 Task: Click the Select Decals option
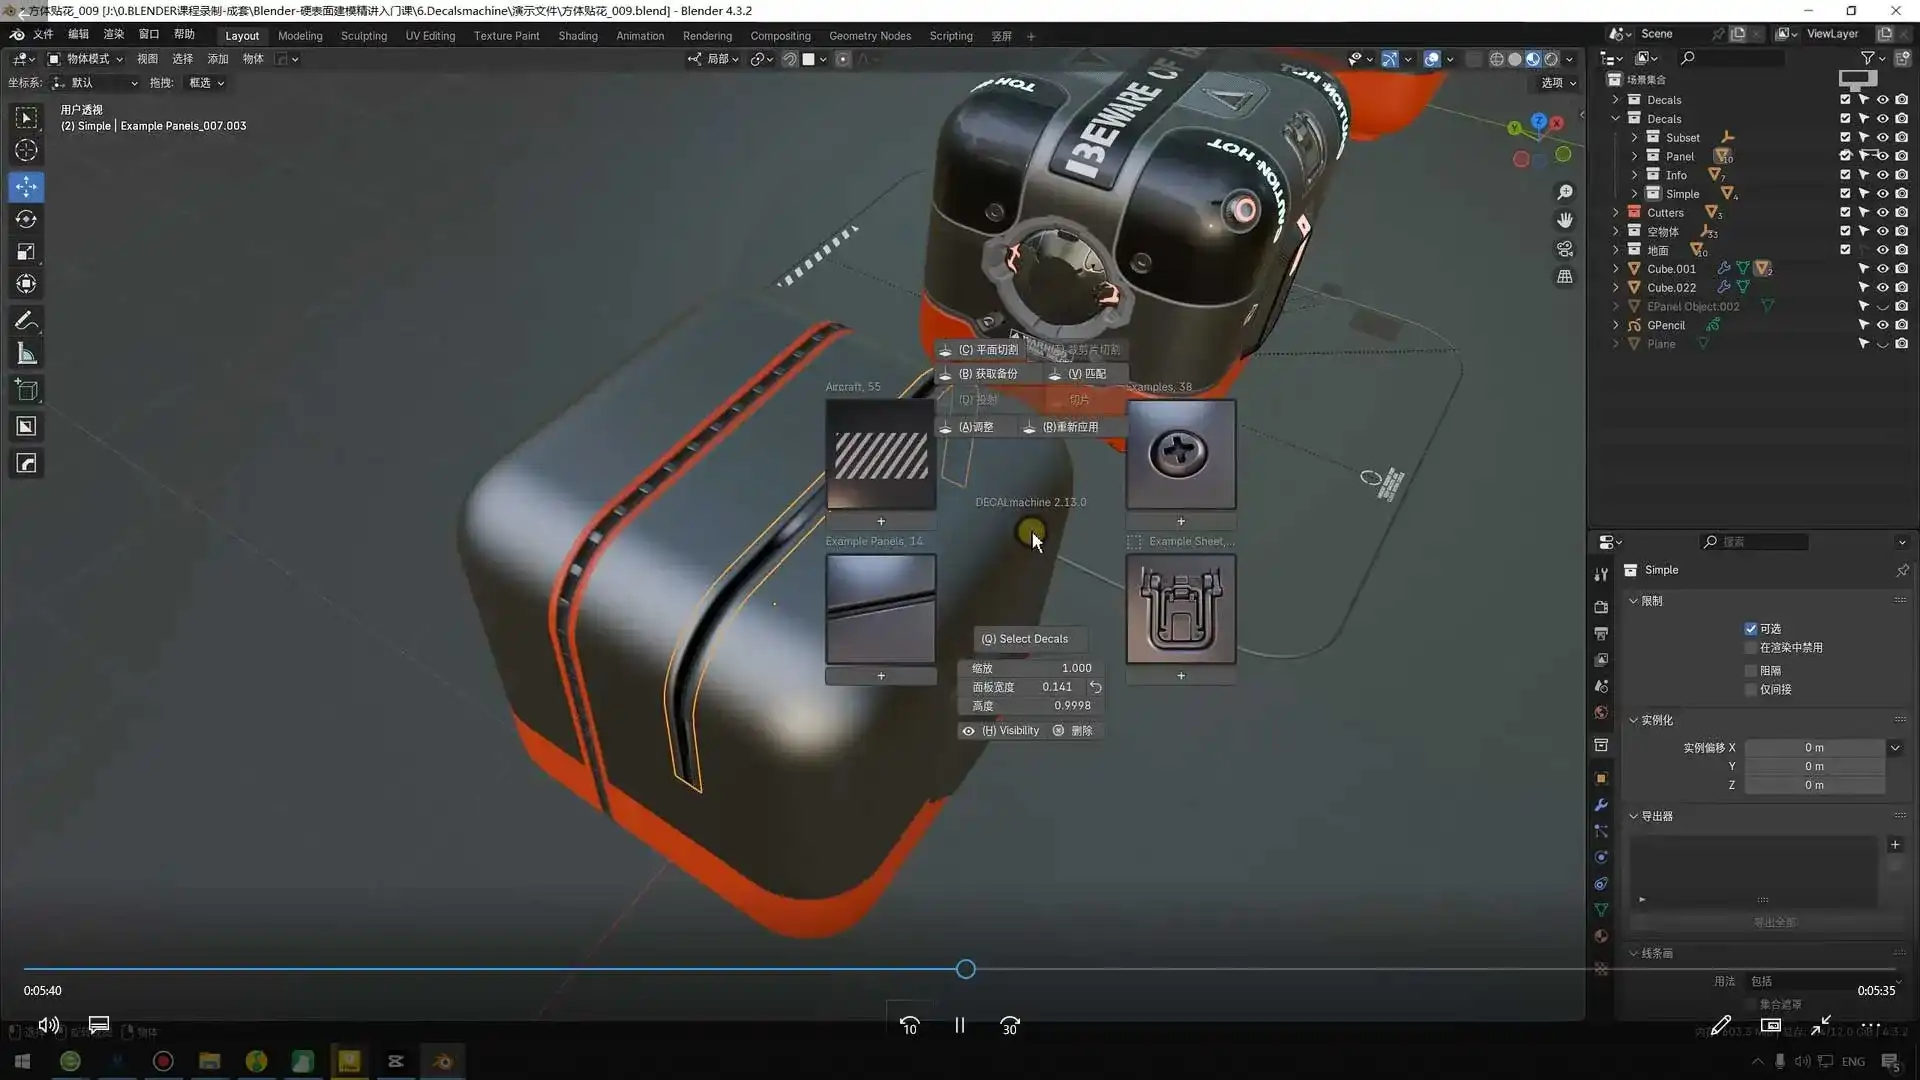(x=1028, y=639)
